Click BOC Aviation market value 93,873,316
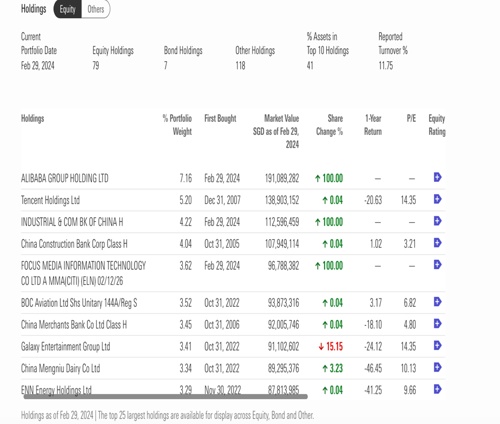Image resolution: width=500 pixels, height=424 pixels. point(283,303)
